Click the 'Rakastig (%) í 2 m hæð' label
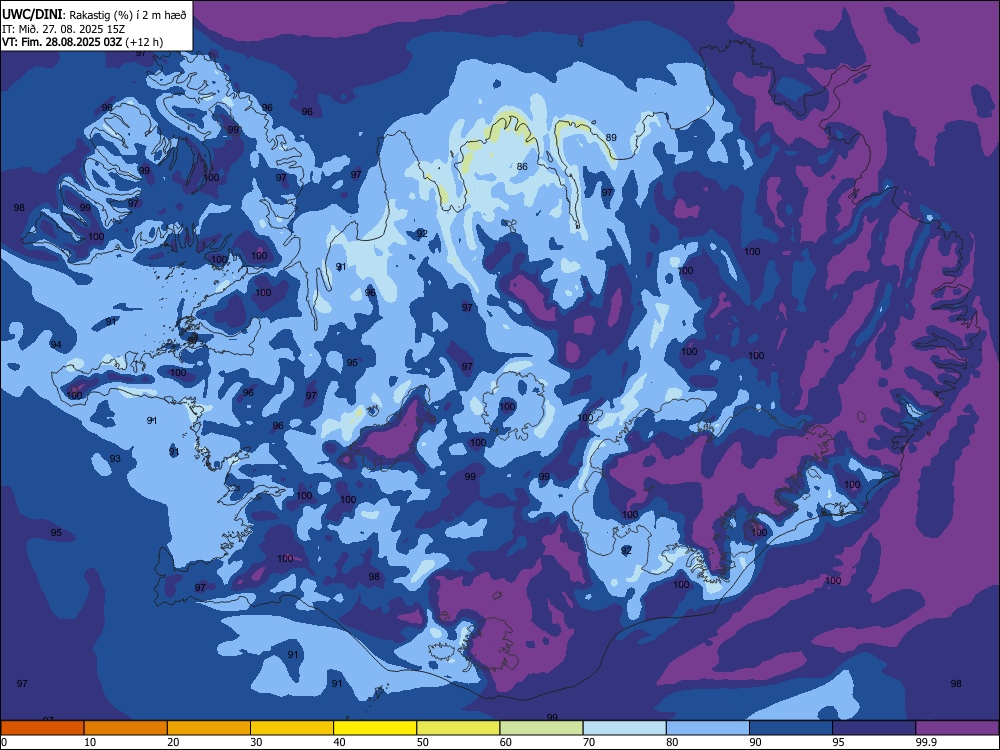 128,15
